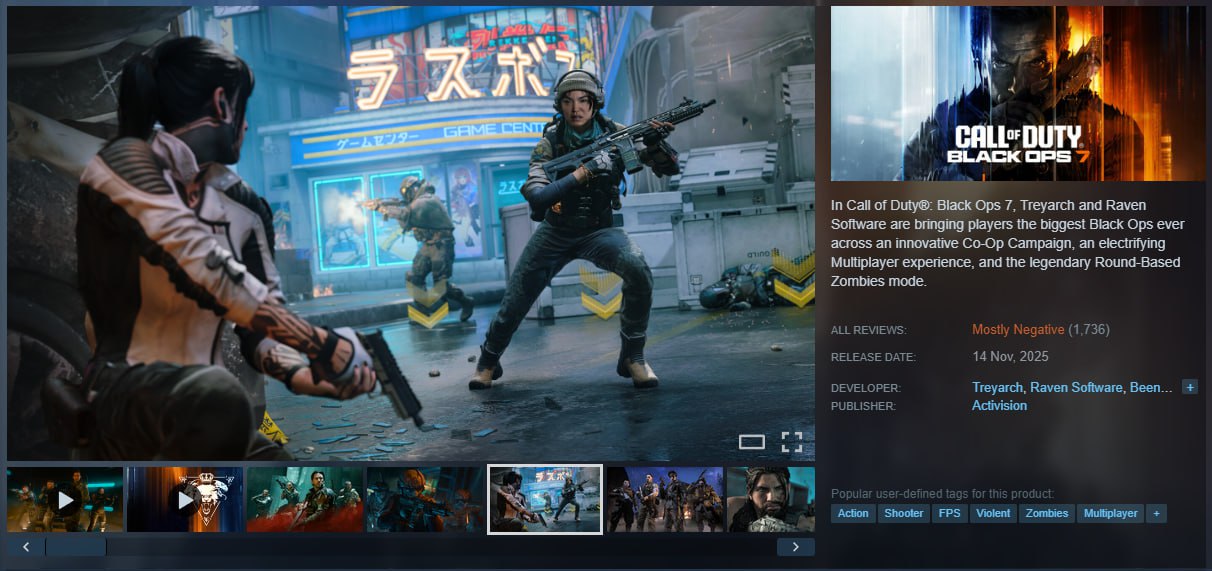Viewport: 1212px width, 571px height.
Task: Browse the Violent tag
Action: click(x=992, y=513)
